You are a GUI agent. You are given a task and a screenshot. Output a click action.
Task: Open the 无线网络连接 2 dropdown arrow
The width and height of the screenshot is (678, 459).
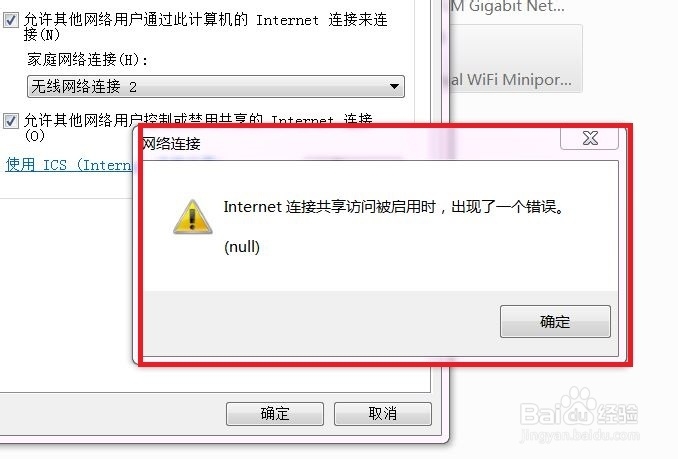click(x=394, y=86)
